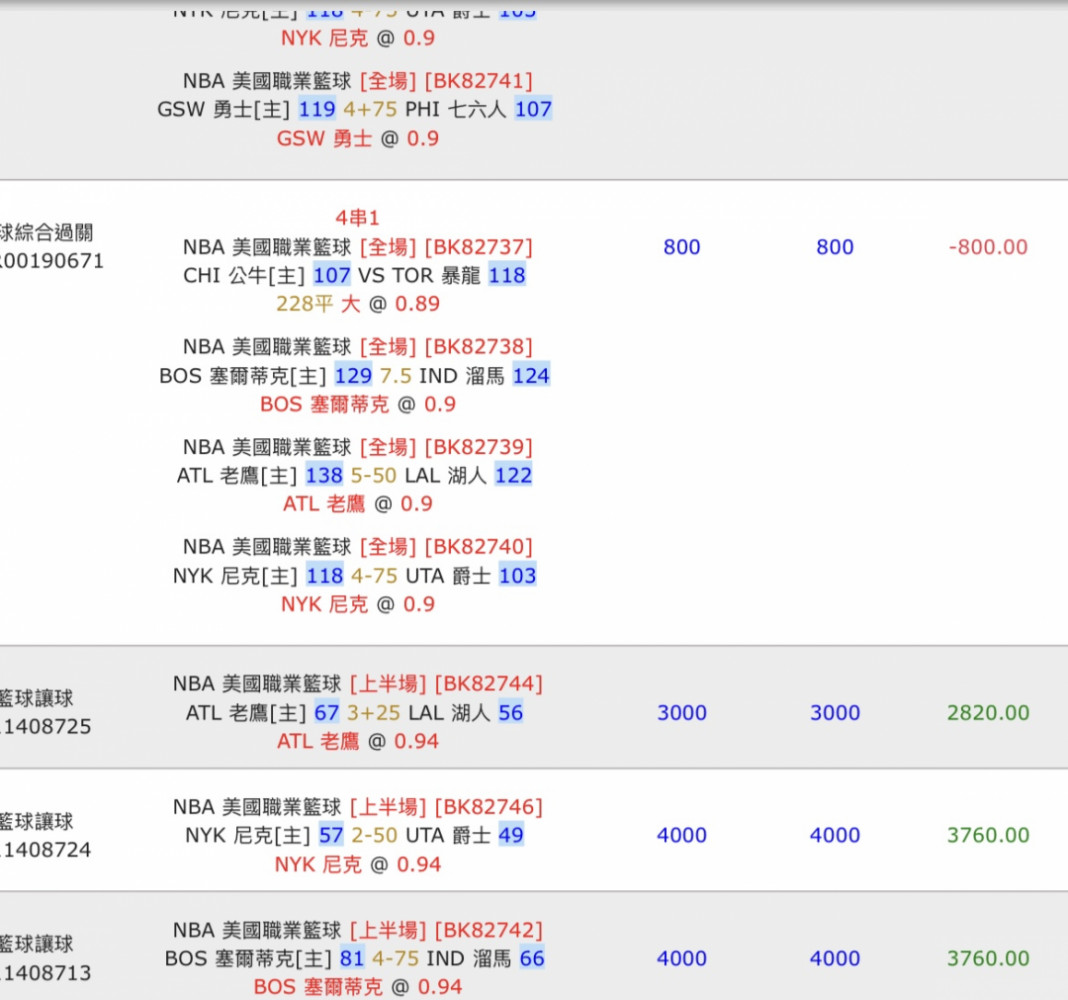The height and width of the screenshot is (1000, 1068).
Task: Click NYK 尼克 @ 0.9 above the BK82741 game
Action: pyautogui.click(x=358, y=37)
